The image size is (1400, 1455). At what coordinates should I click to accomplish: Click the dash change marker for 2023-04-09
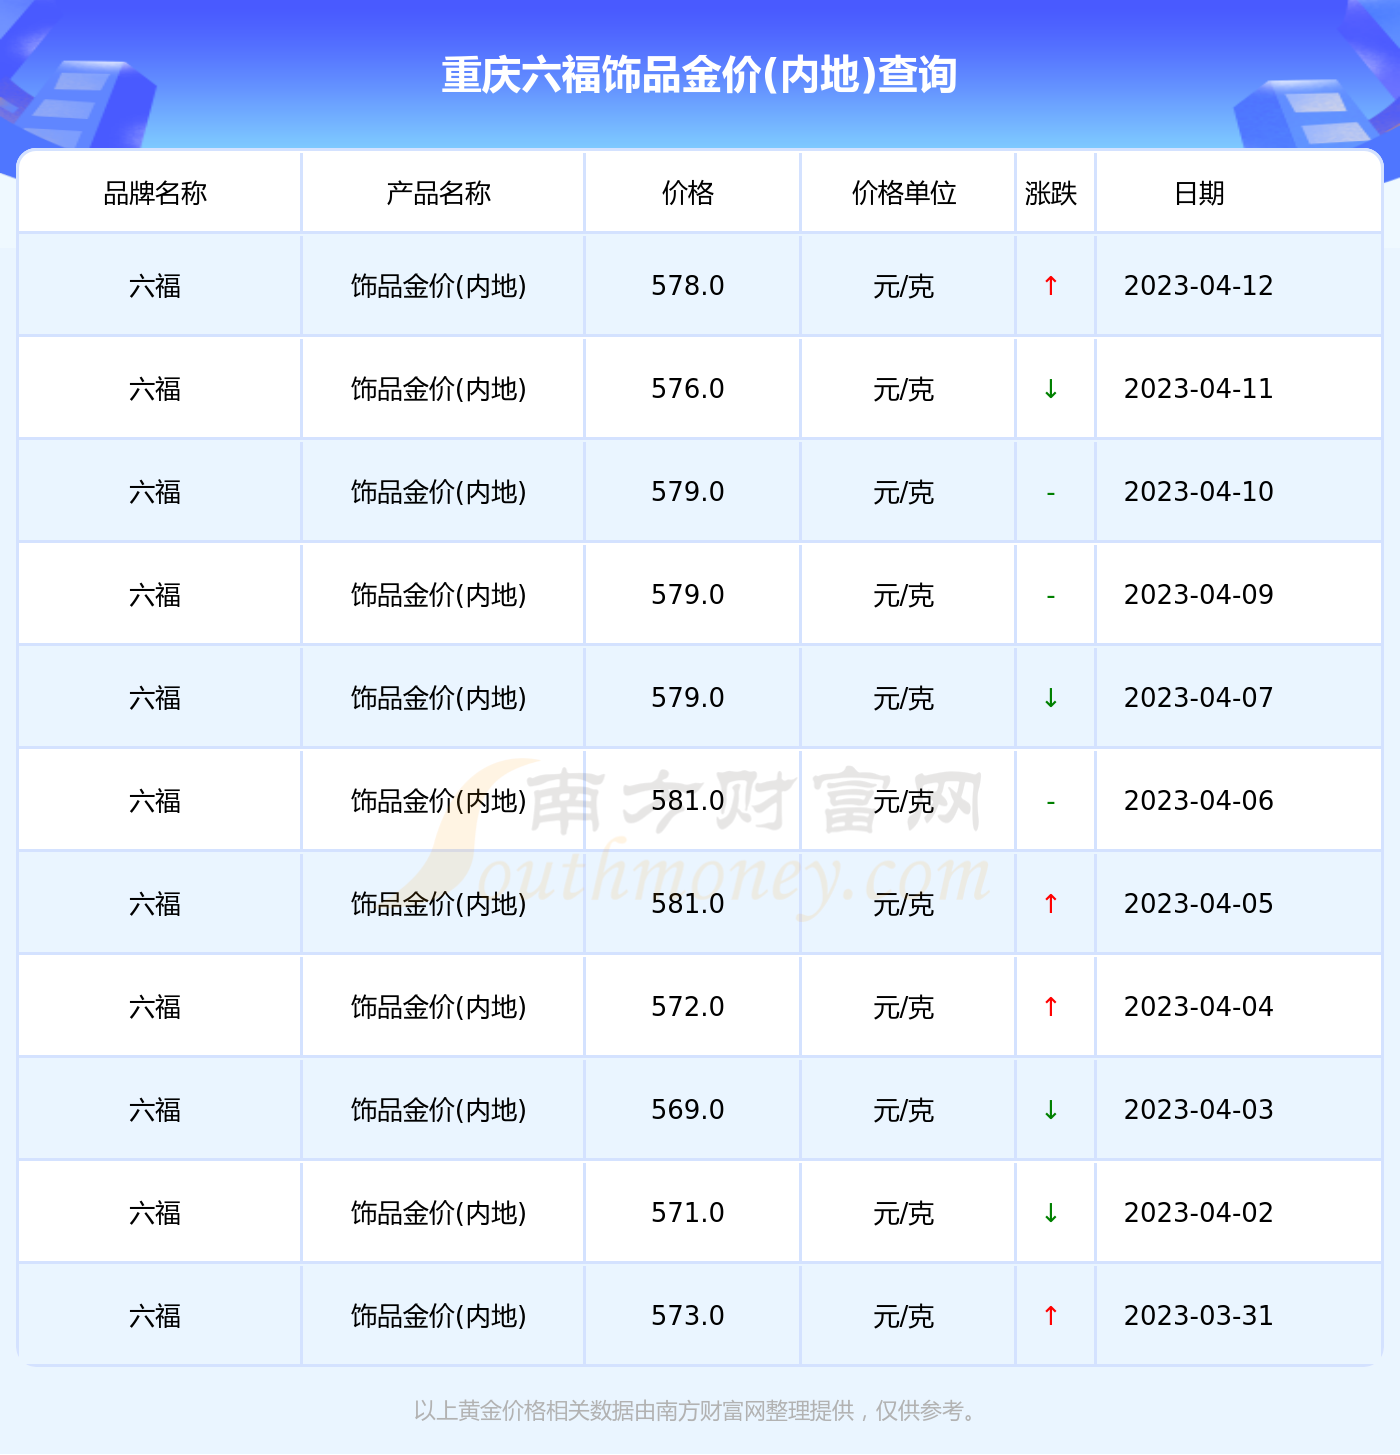1050,596
